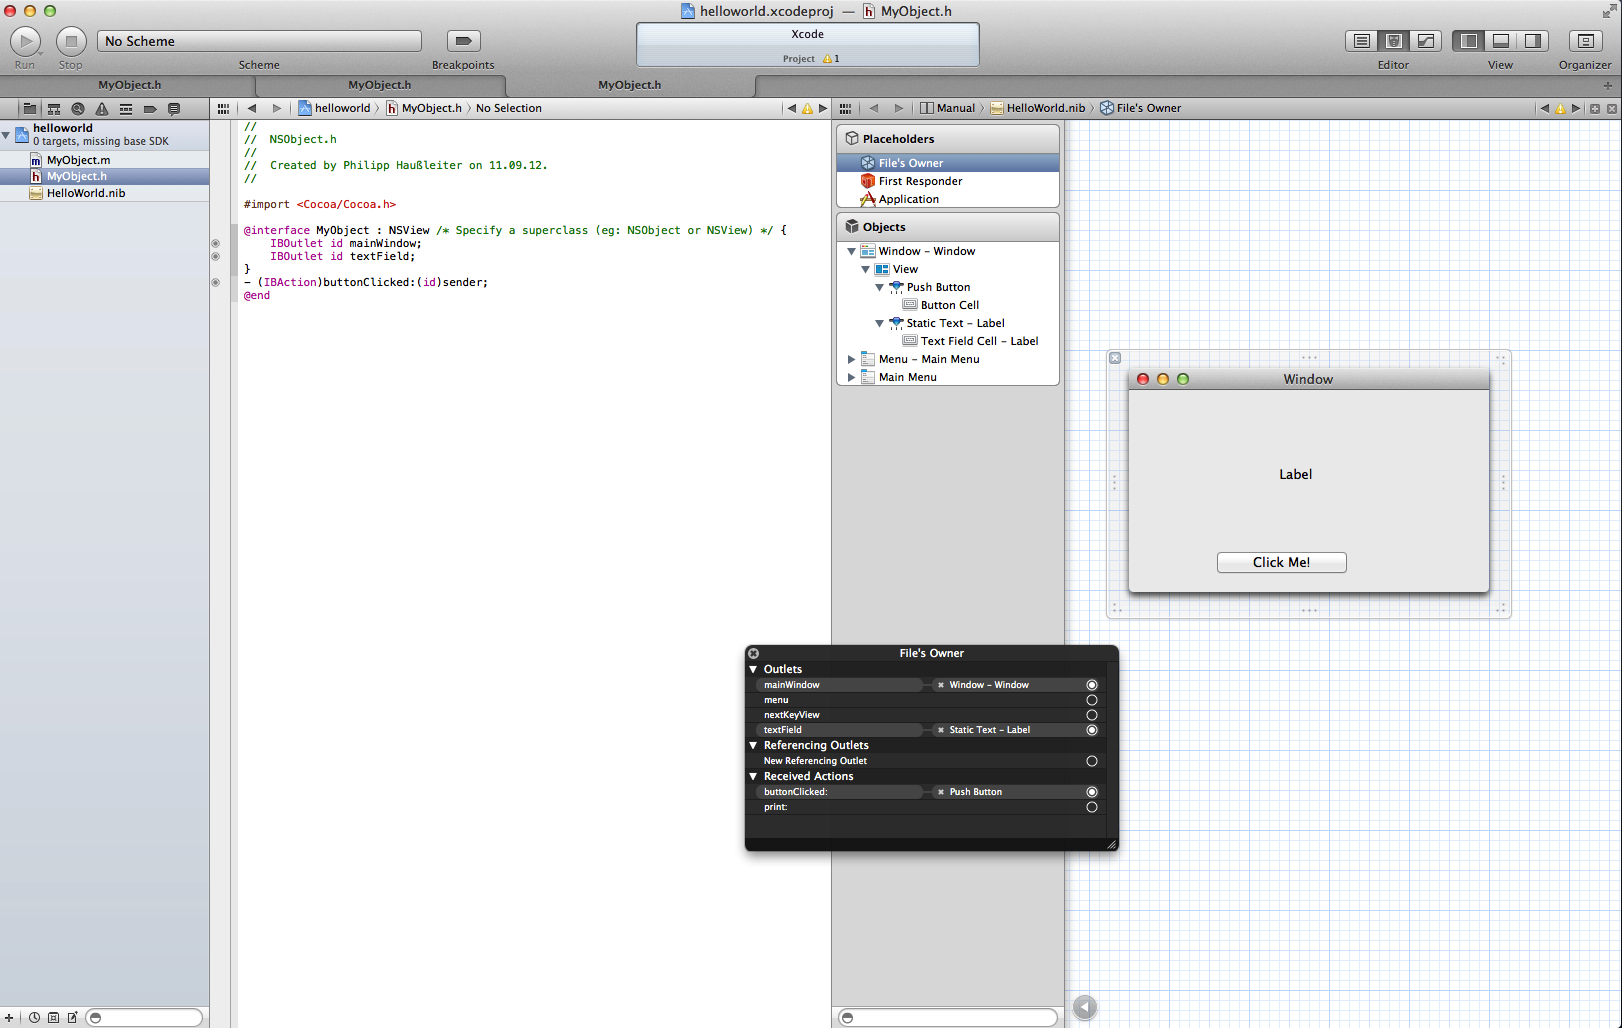Select the First Responder placeholder
The height and width of the screenshot is (1028, 1622).
coord(947,181)
